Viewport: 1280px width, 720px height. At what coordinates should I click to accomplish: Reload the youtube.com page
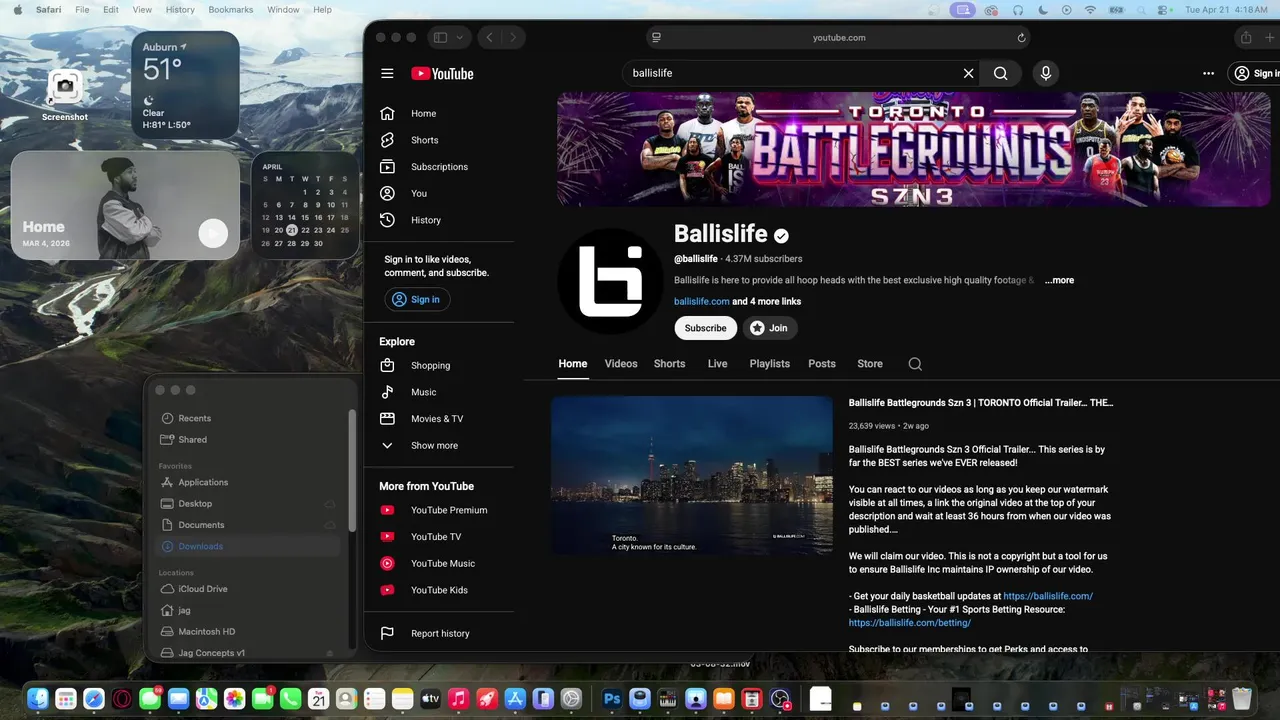[x=1021, y=37]
